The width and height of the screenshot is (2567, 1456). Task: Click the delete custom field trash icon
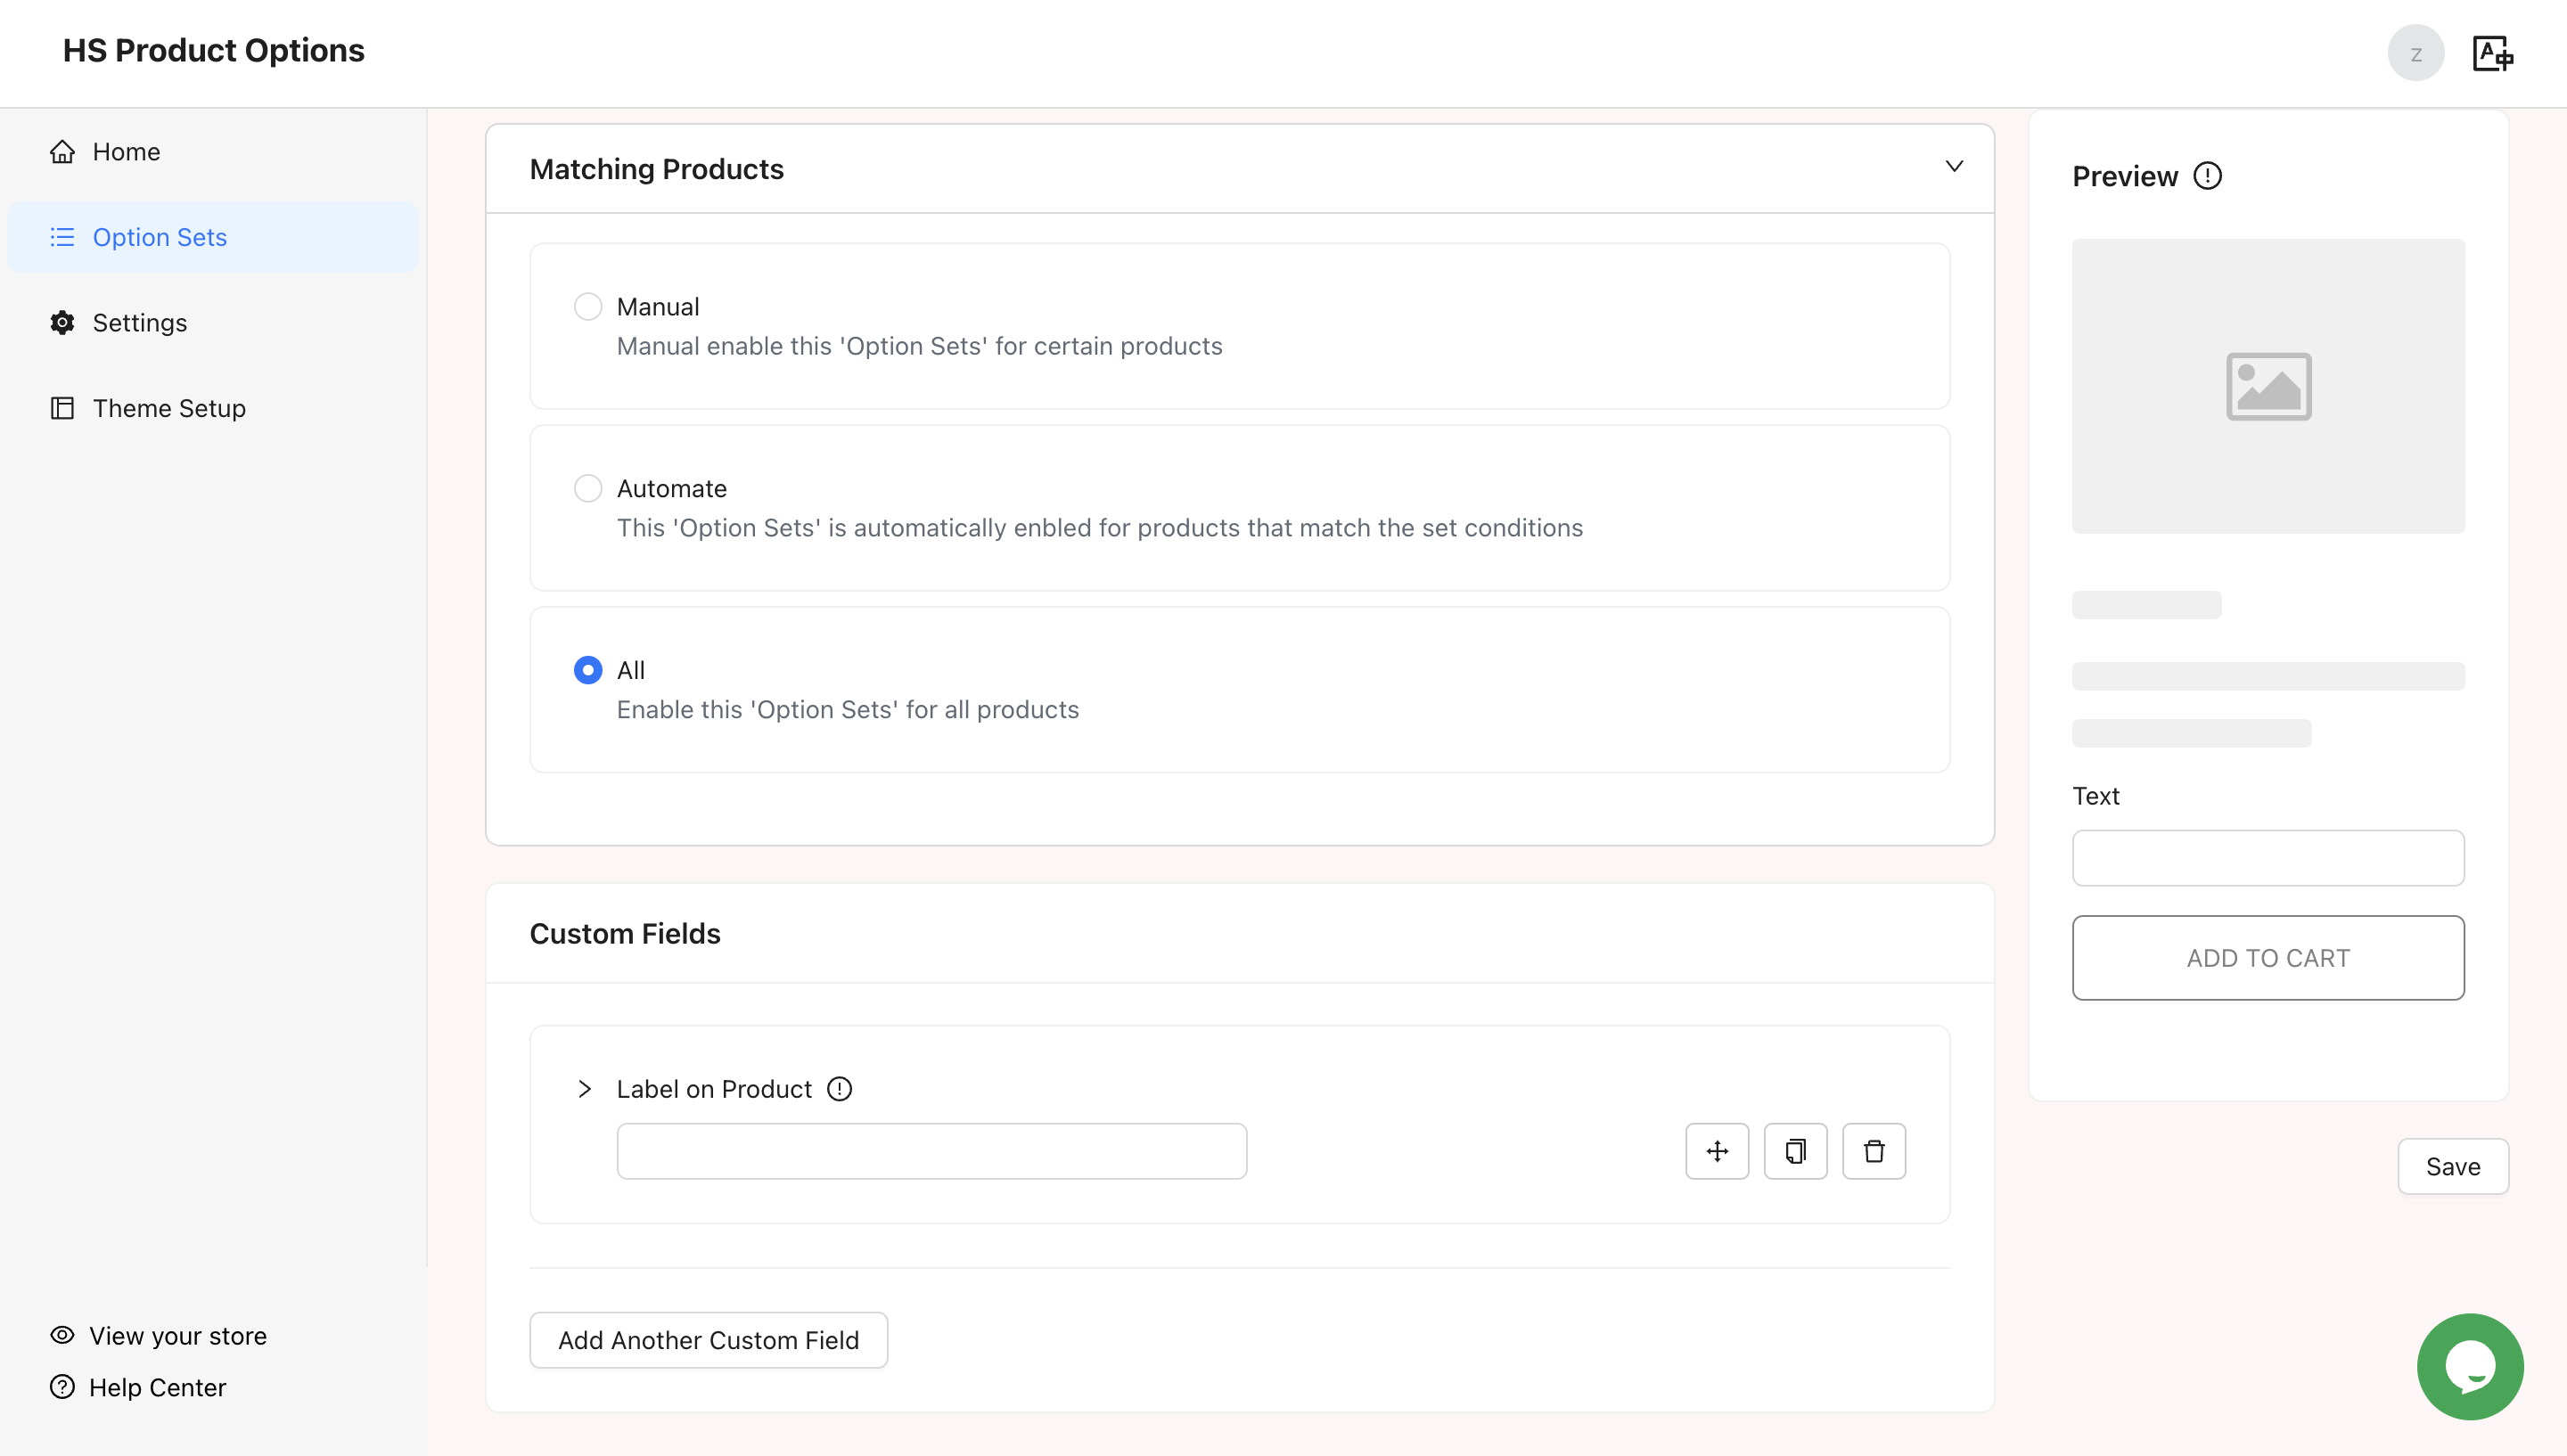tap(1874, 1151)
